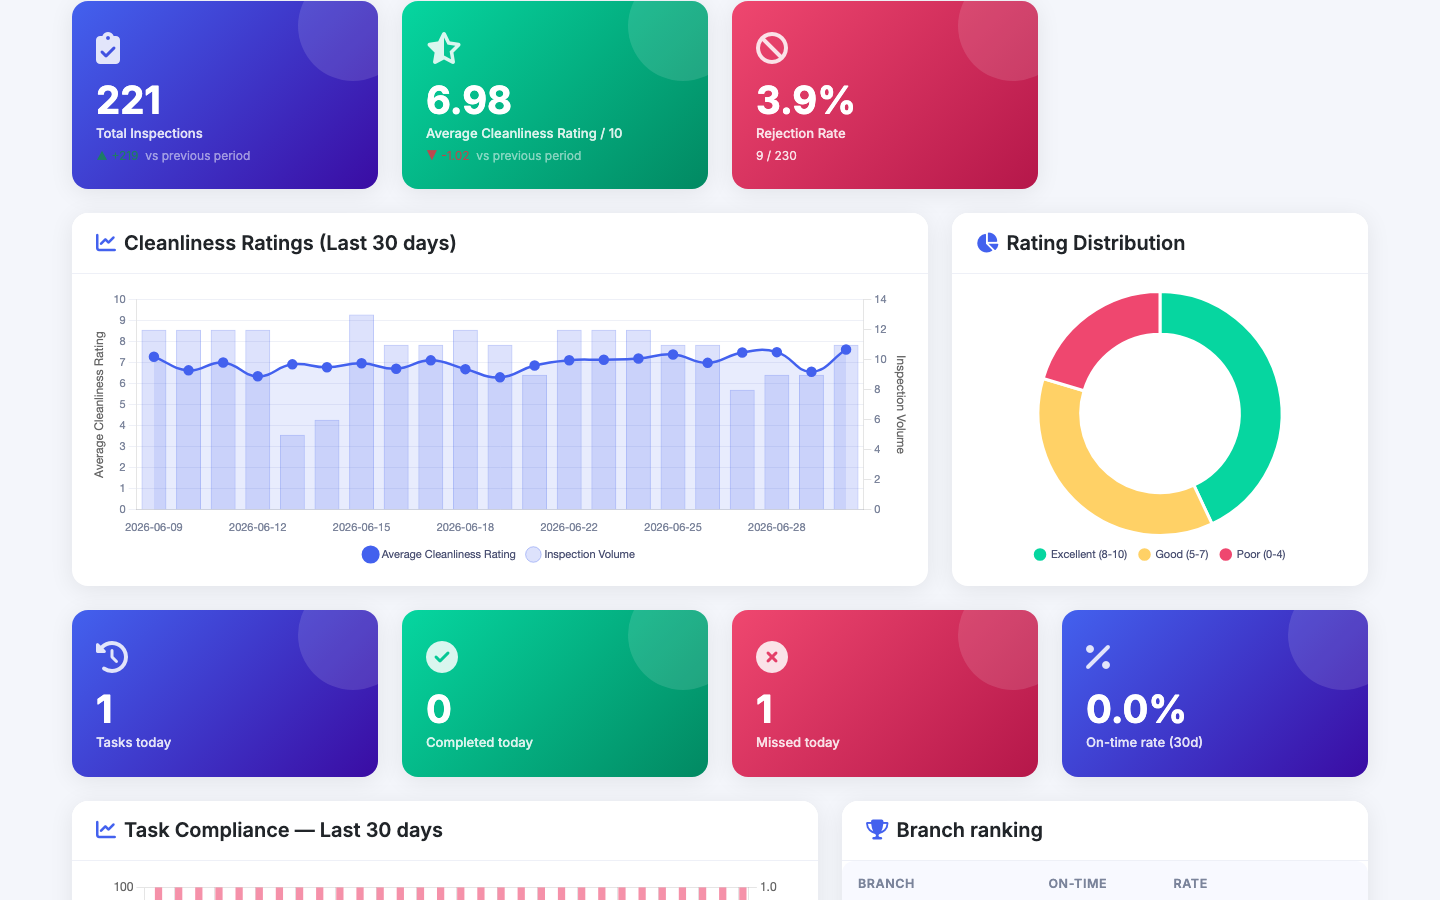Click the BRANCH column header
This screenshot has height=900, width=1440.
pyautogui.click(x=886, y=883)
